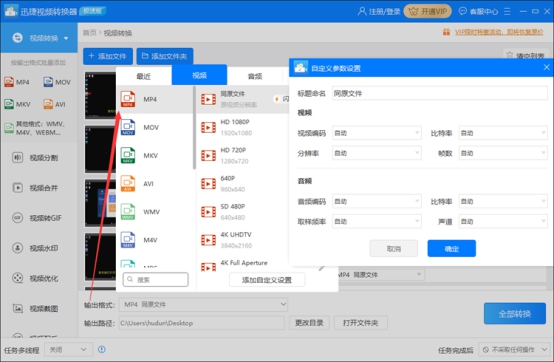The image size is (554, 362).
Task: Click the 打开文件夹 button
Action: tap(360, 323)
